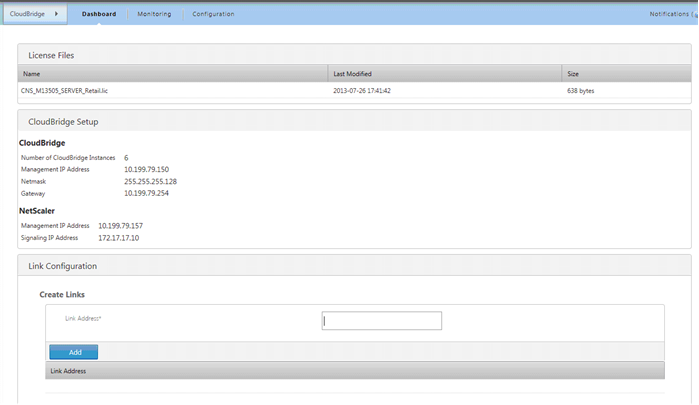The image size is (699, 405).
Task: Sort by Last Modified column header
Action: [444, 74]
